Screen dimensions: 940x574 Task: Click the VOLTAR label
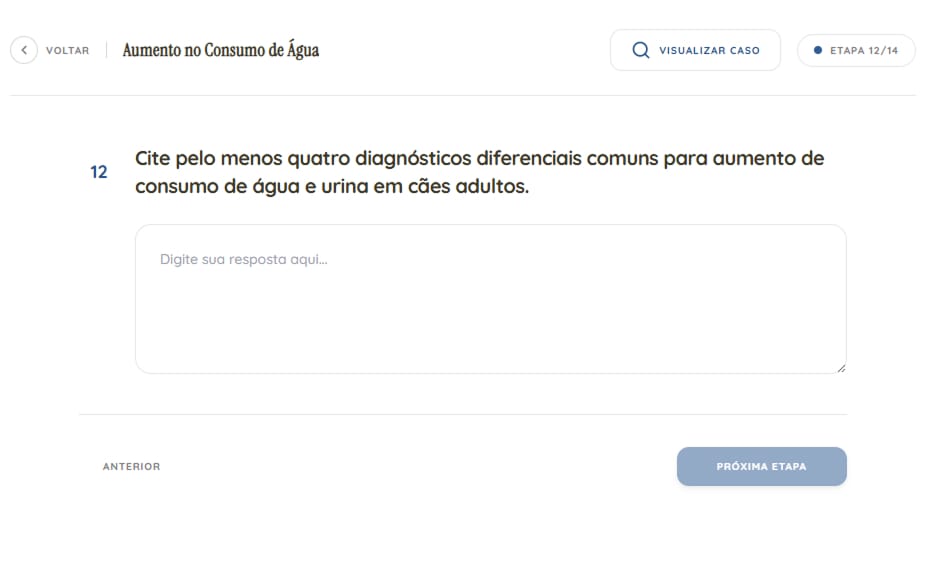point(67,50)
